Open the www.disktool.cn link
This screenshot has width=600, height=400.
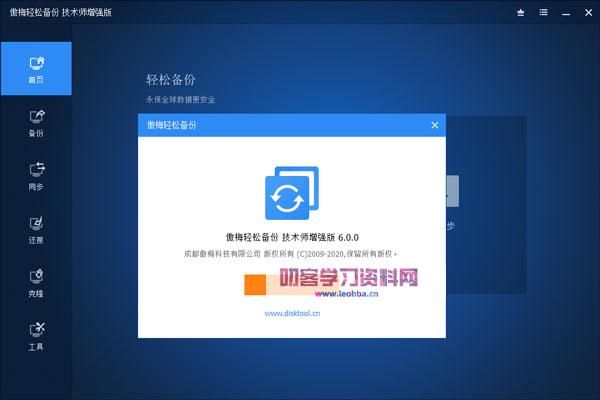(x=292, y=313)
